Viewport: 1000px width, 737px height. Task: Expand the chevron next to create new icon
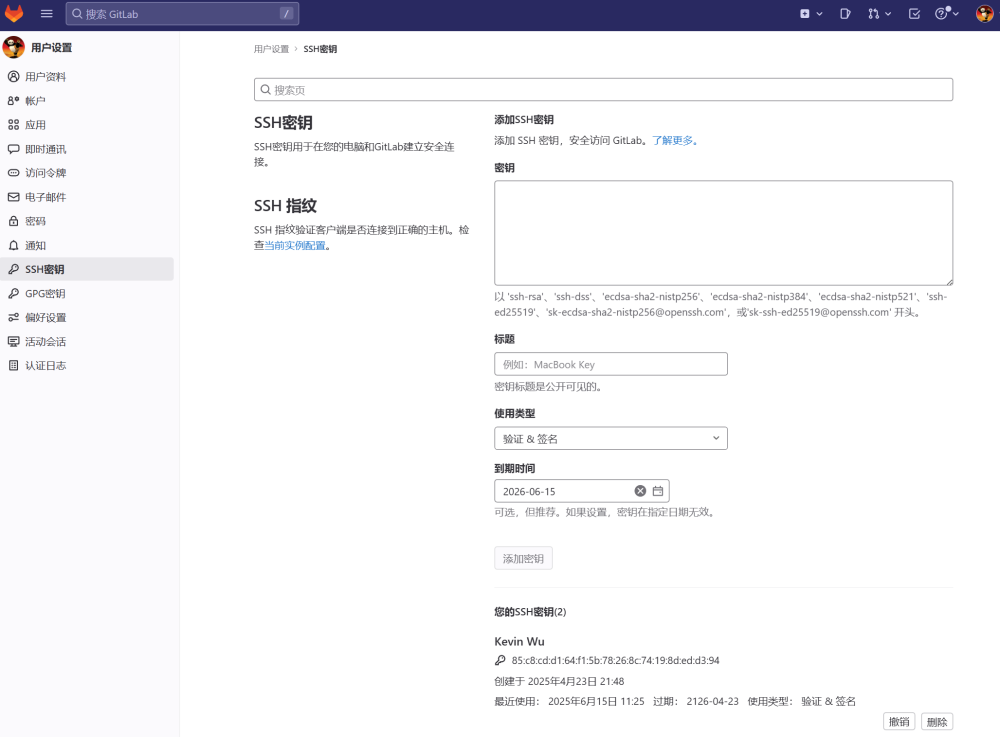click(x=818, y=14)
